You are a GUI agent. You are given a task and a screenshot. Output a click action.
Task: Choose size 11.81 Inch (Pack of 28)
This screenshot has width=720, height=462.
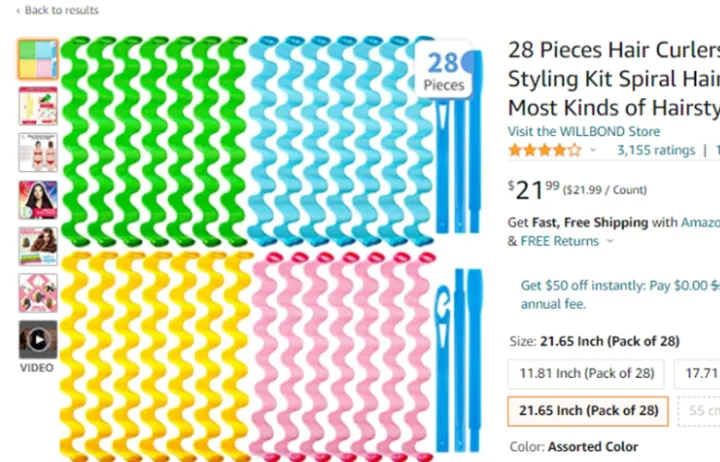click(586, 373)
